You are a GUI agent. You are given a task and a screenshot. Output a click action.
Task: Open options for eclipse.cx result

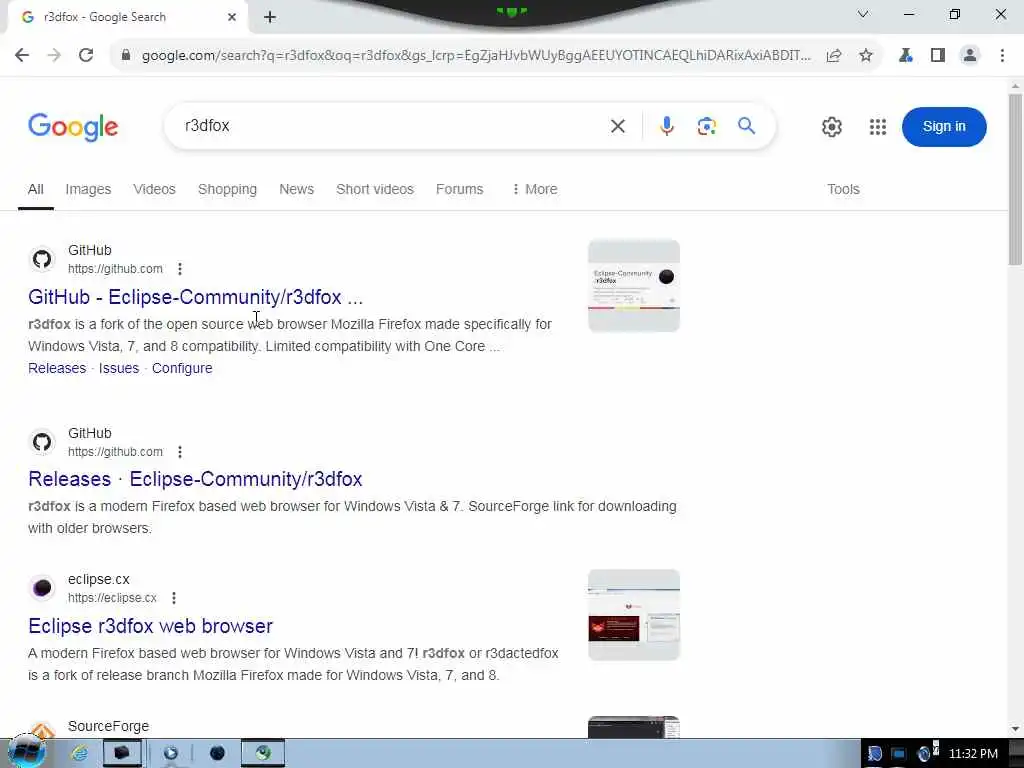[x=174, y=598]
